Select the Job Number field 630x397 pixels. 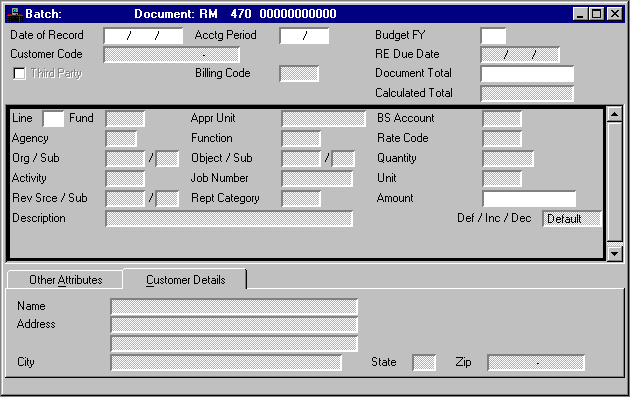(317, 179)
